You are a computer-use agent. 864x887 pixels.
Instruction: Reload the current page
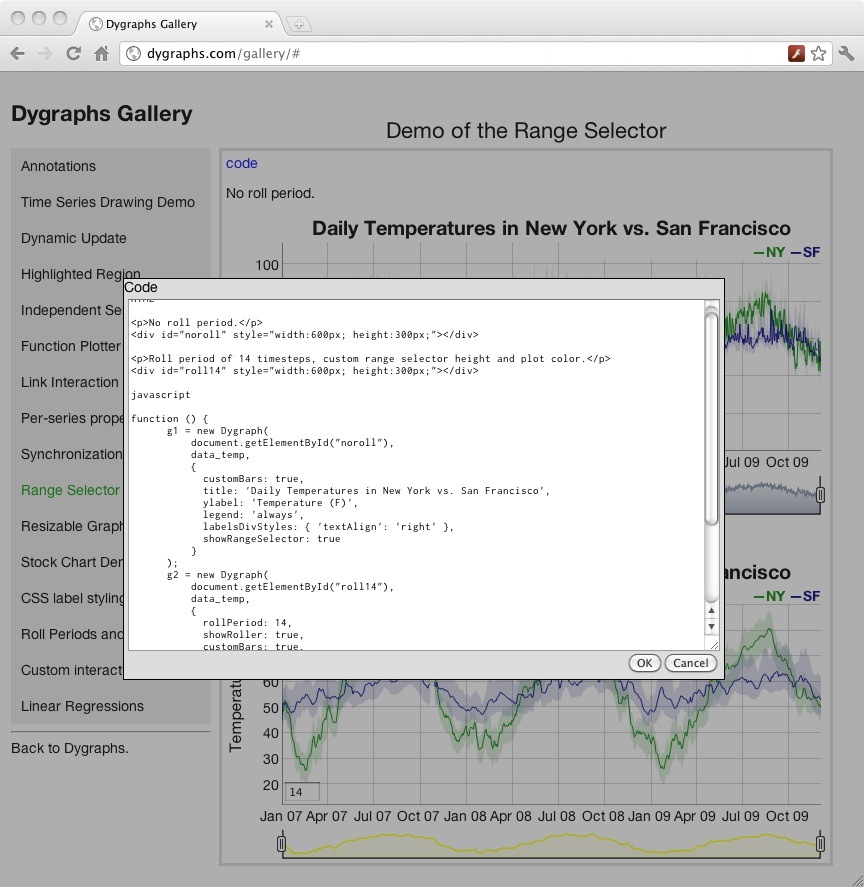pyautogui.click(x=72, y=54)
